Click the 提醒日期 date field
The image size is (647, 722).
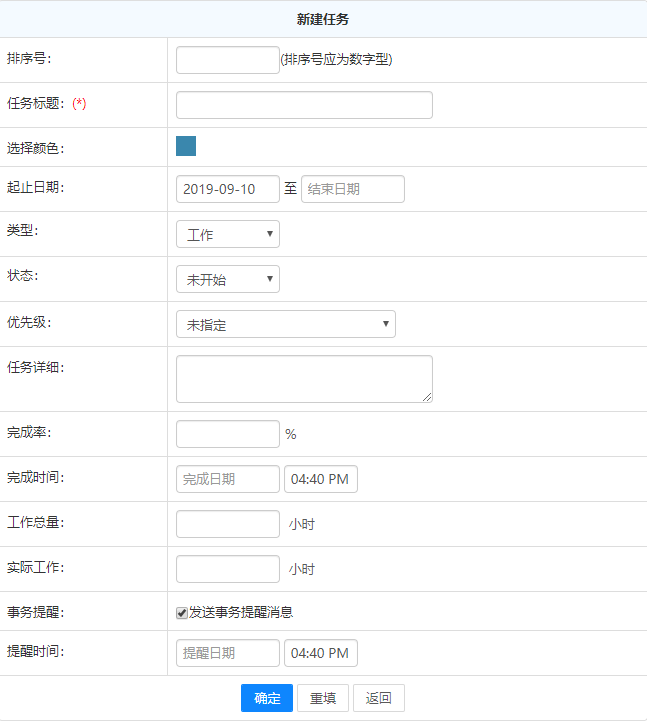click(x=227, y=653)
